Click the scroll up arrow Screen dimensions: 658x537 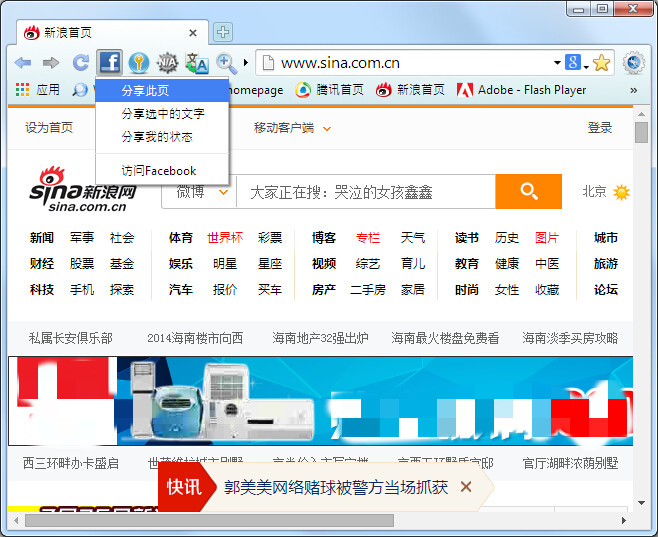[641, 114]
